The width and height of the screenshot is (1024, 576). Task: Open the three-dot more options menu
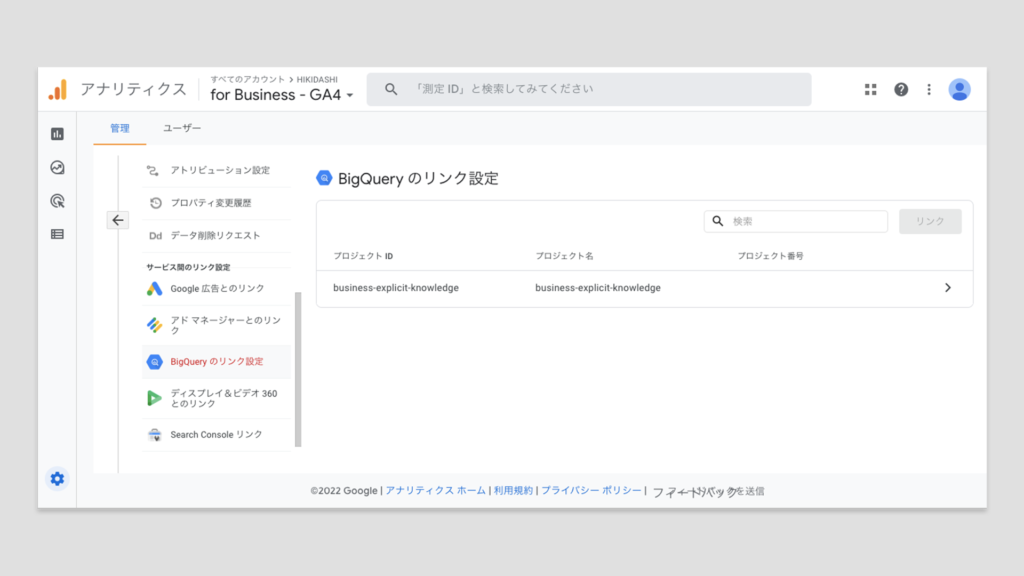929,90
